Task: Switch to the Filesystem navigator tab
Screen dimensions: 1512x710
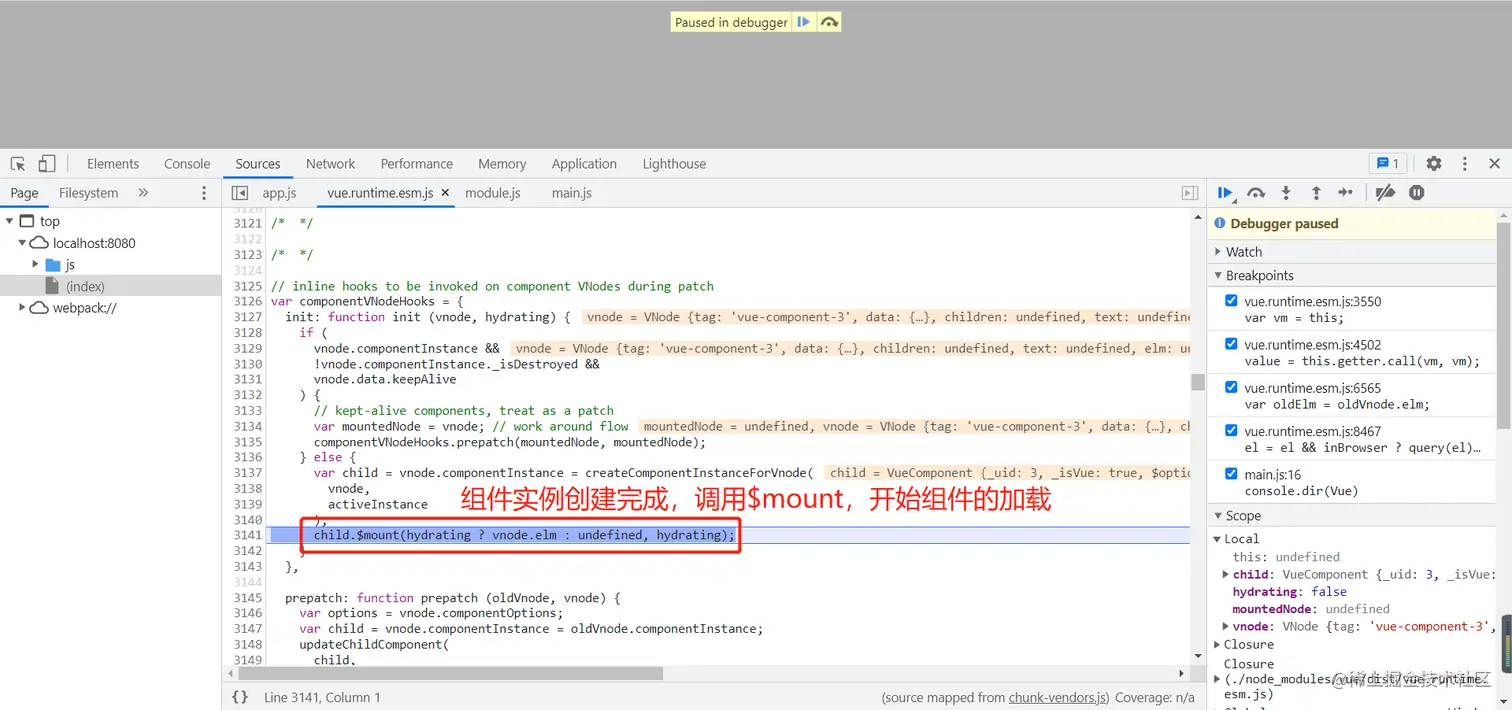Action: 88,193
